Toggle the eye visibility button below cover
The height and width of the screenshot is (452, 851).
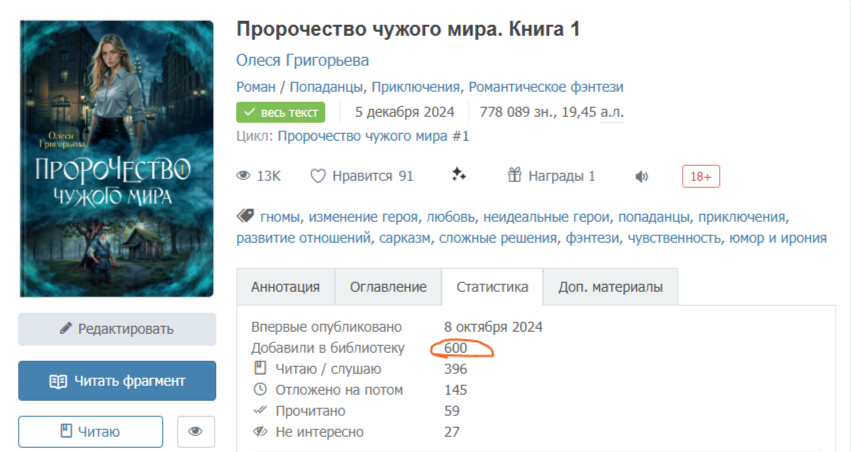coord(196,431)
